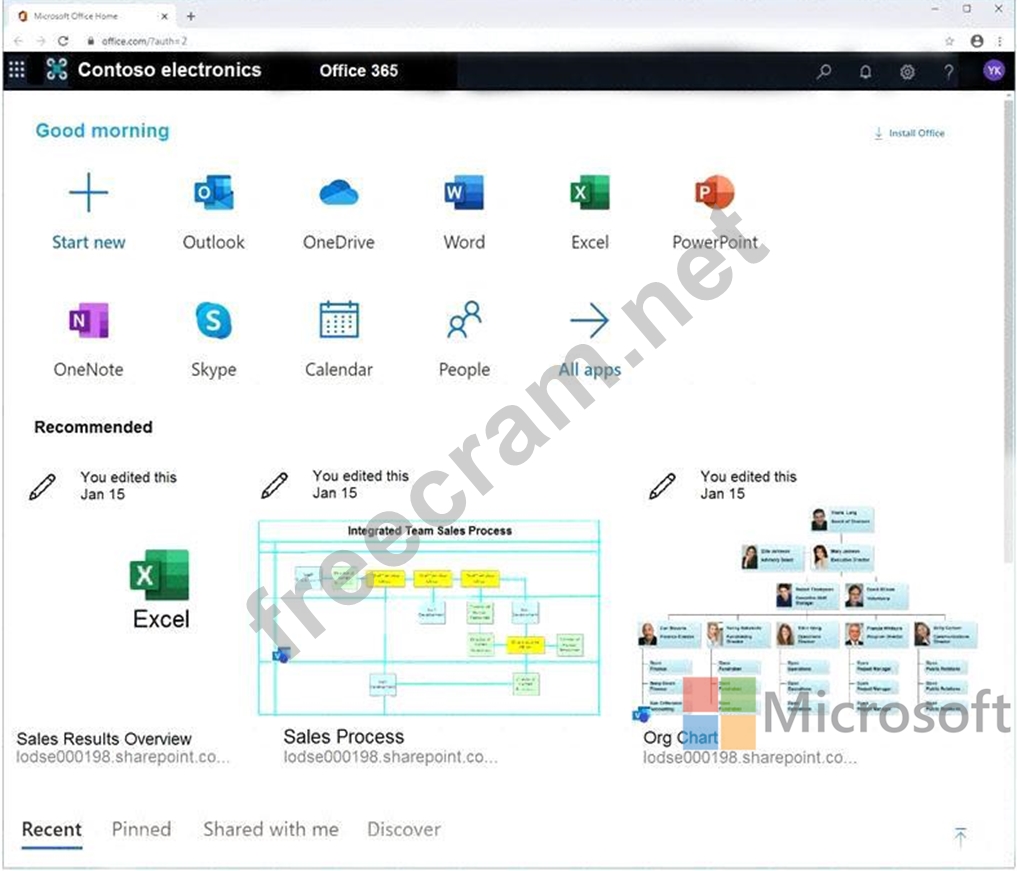1017x871 pixels.
Task: Click Install Office link
Action: pyautogui.click(x=909, y=133)
